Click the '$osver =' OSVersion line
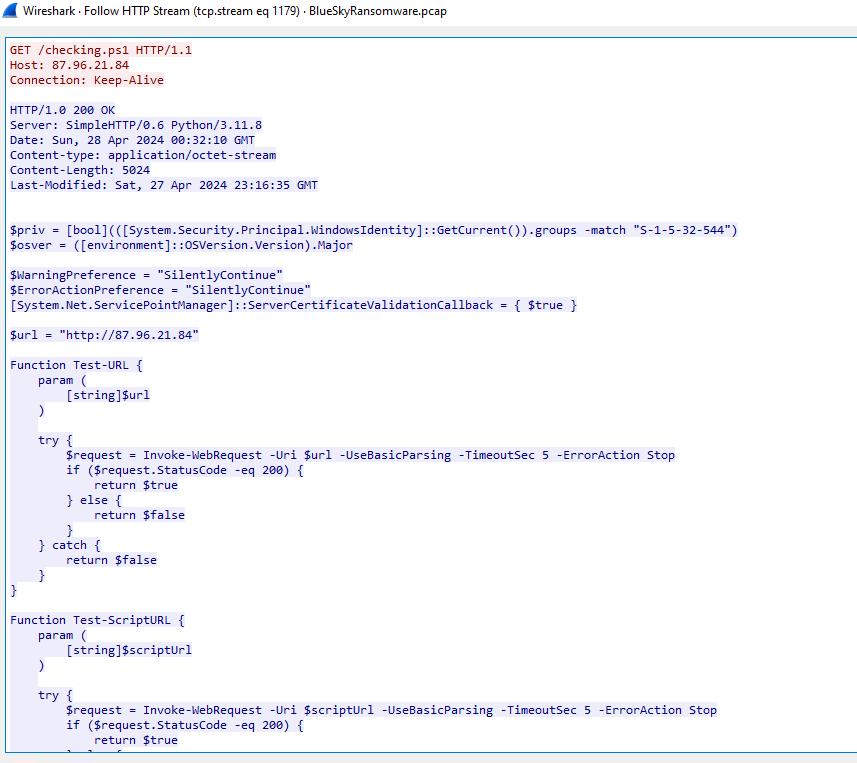 (x=181, y=245)
